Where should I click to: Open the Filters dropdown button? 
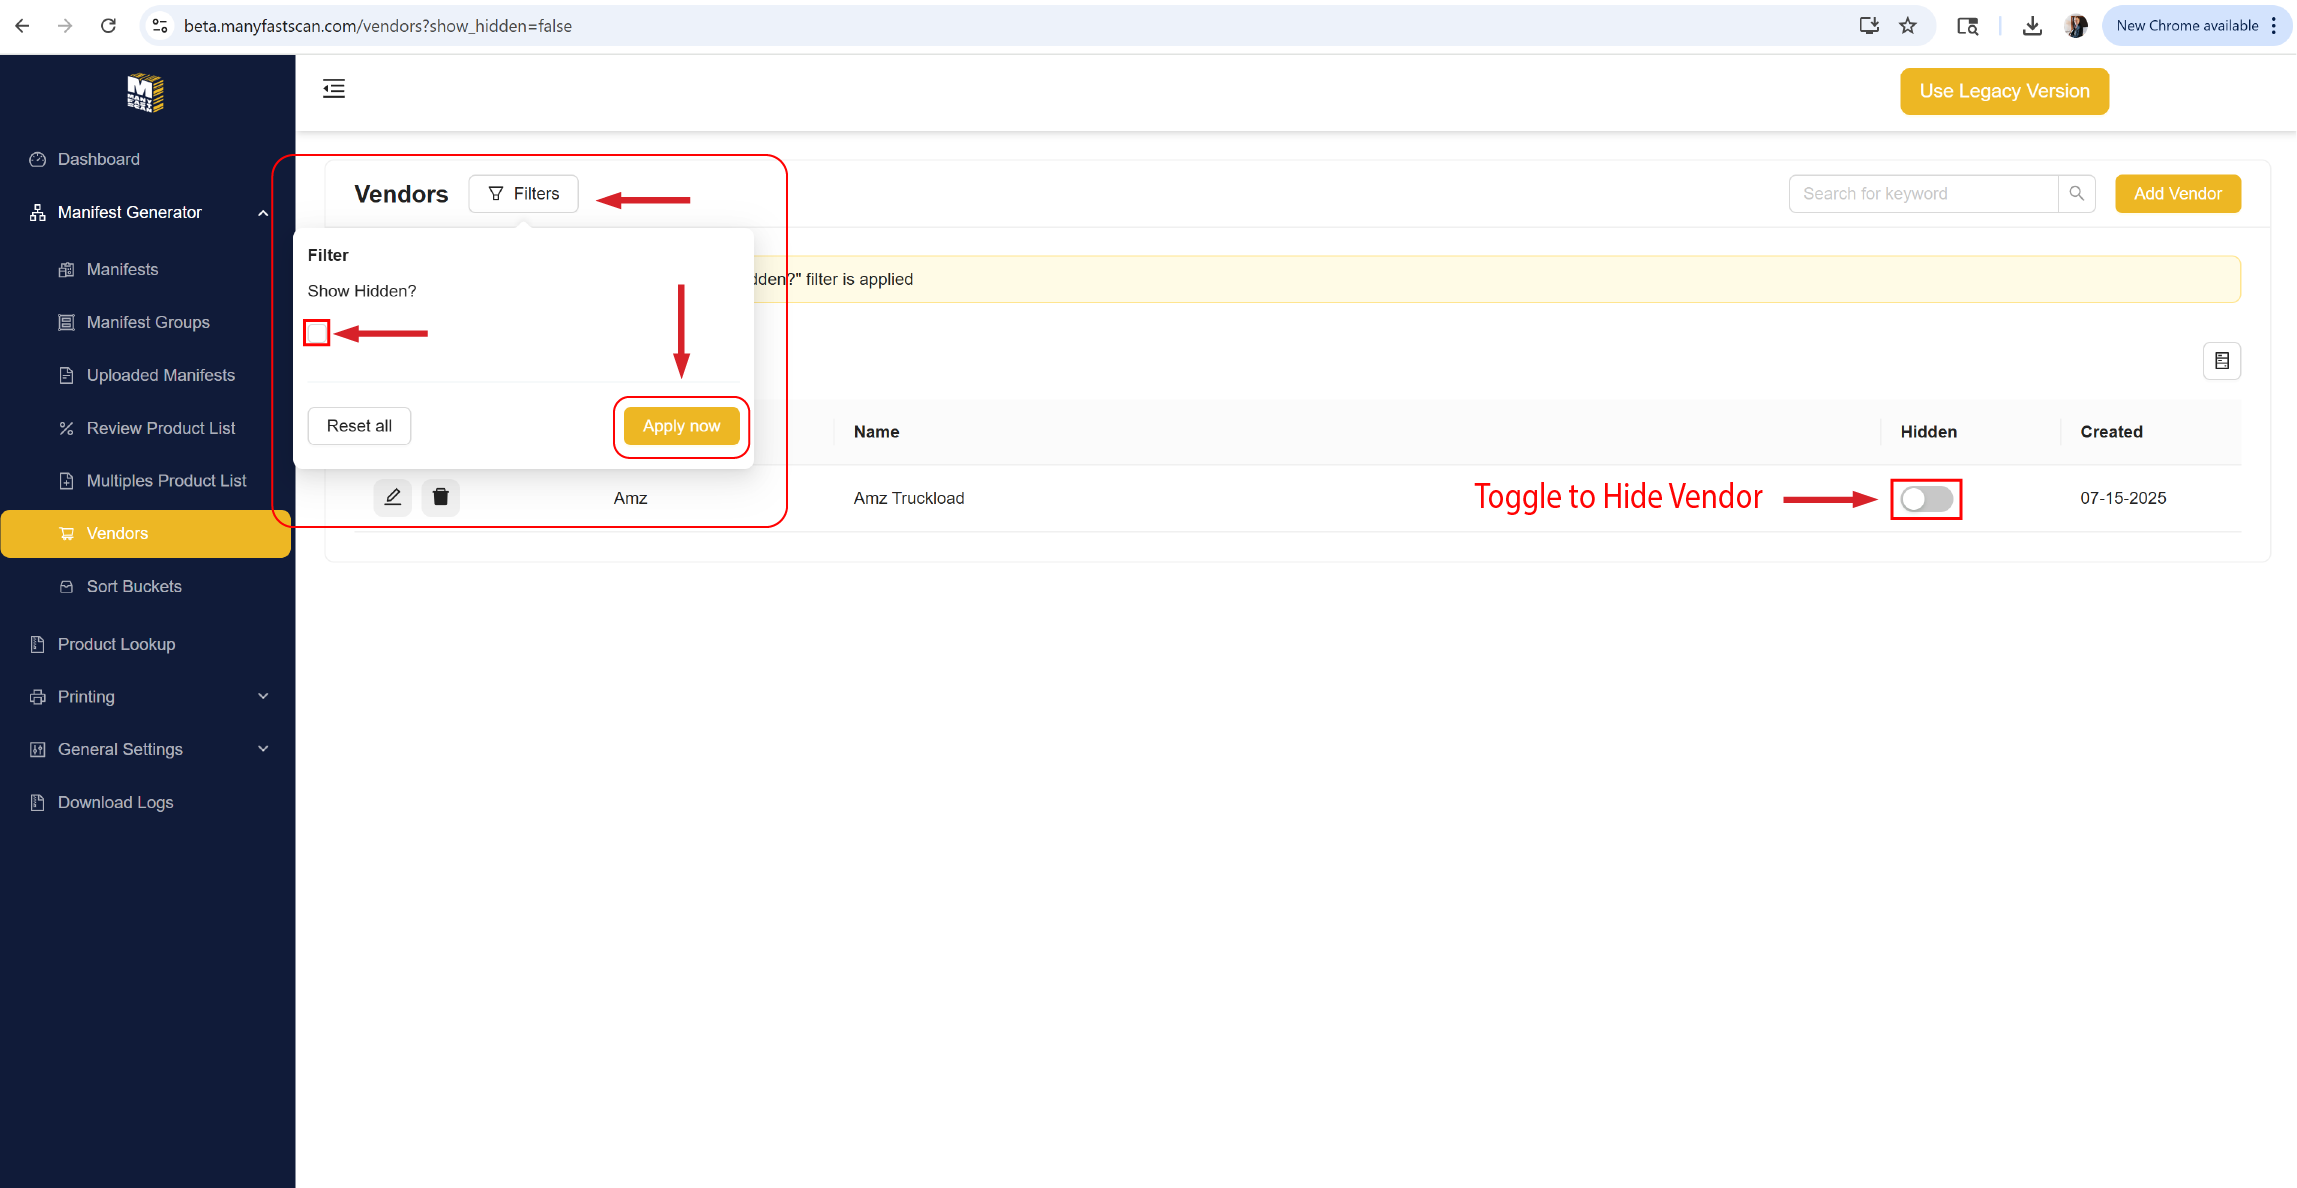point(523,194)
